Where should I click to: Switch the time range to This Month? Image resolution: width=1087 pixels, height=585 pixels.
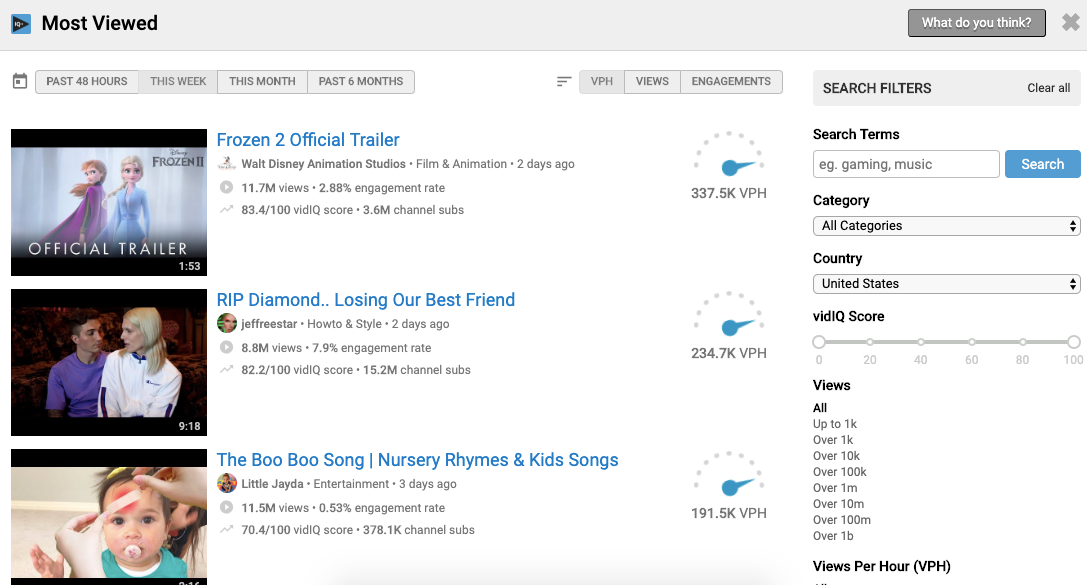[262, 82]
